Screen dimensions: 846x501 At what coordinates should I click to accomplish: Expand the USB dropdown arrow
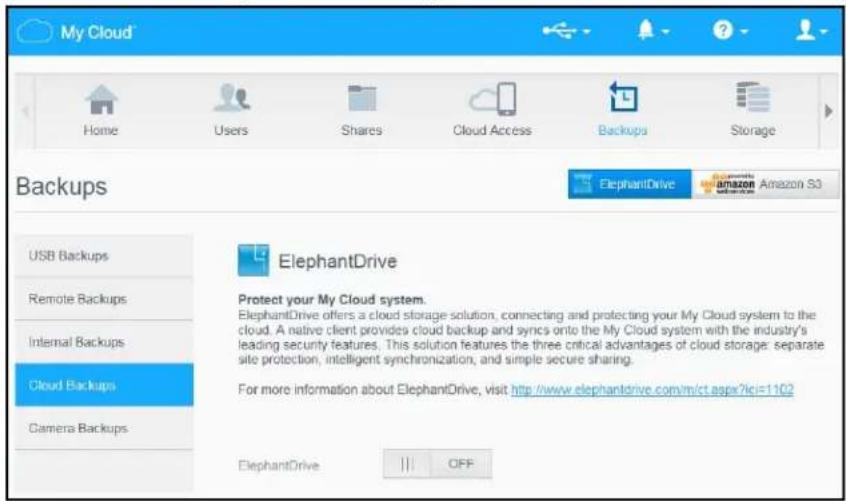[586, 32]
